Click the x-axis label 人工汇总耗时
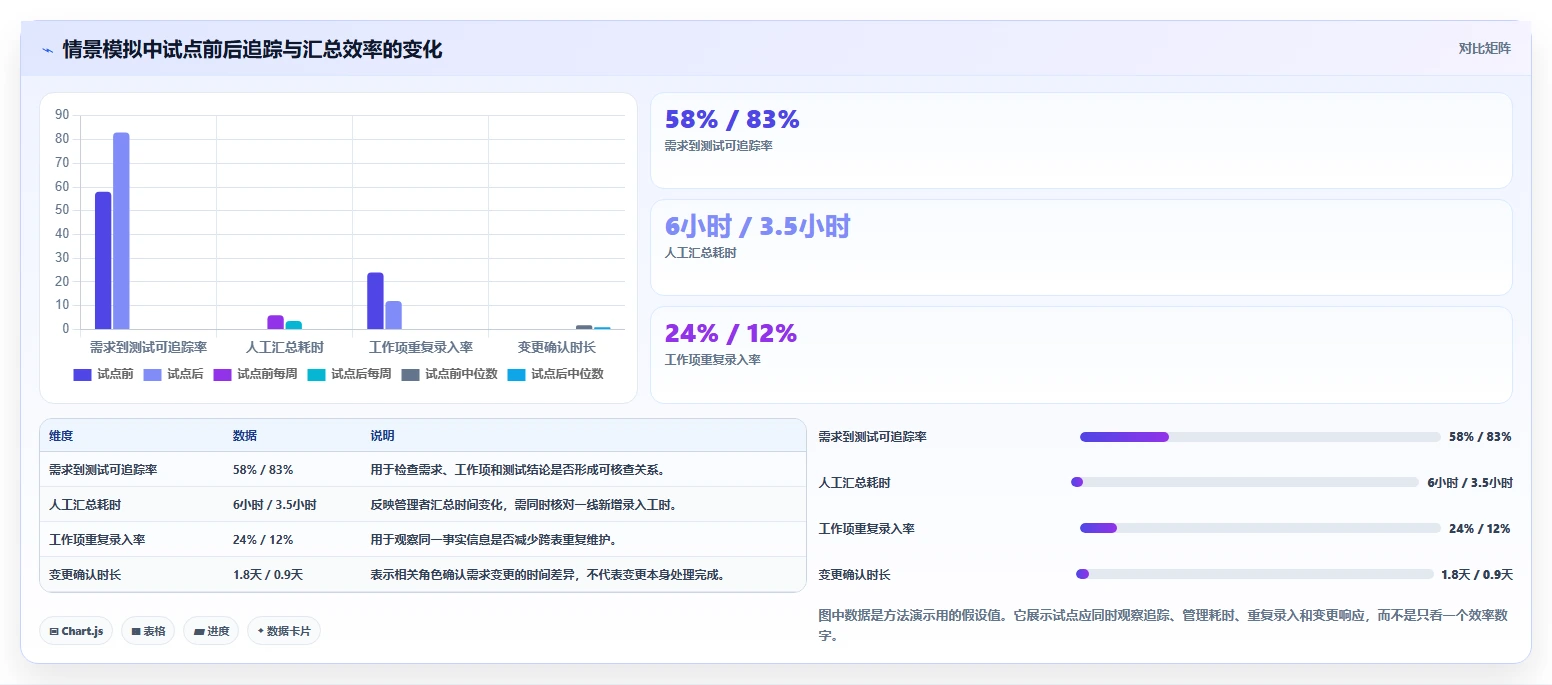 [x=285, y=347]
